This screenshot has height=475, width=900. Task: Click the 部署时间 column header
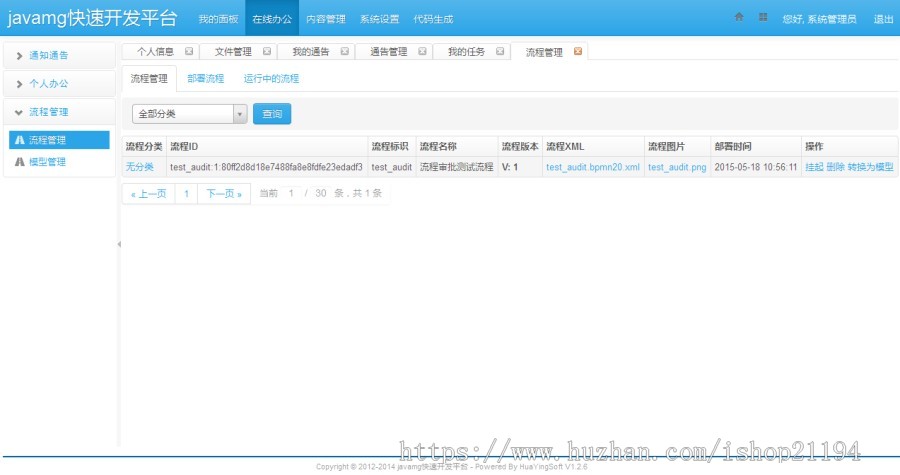(756, 146)
